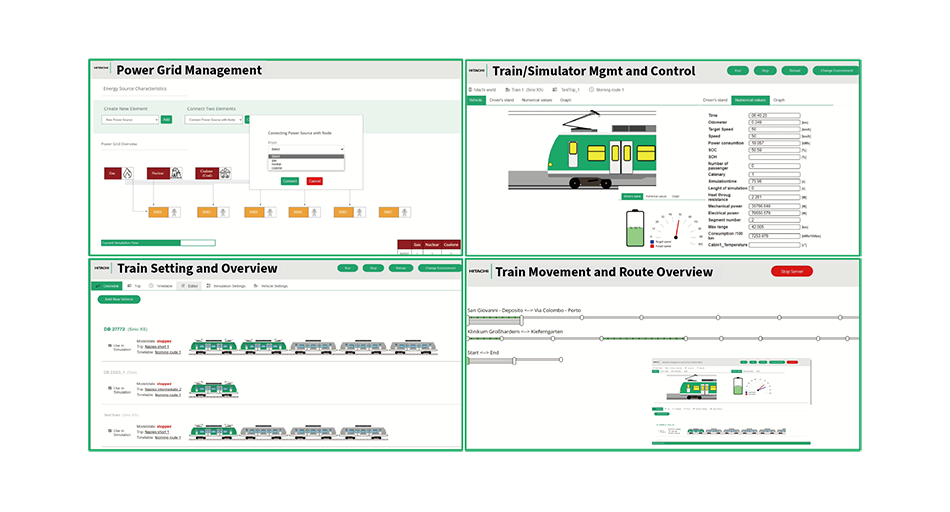Open the Naples intermediate 2 trip link

coord(163,389)
